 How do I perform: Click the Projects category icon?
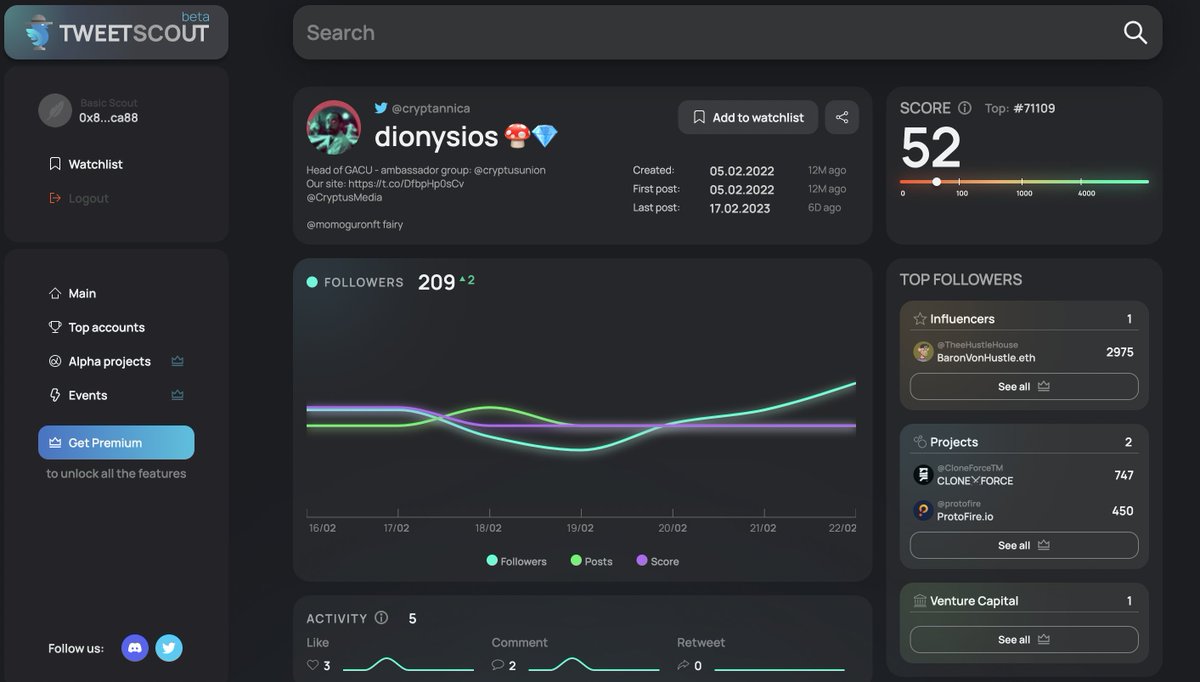pos(920,442)
